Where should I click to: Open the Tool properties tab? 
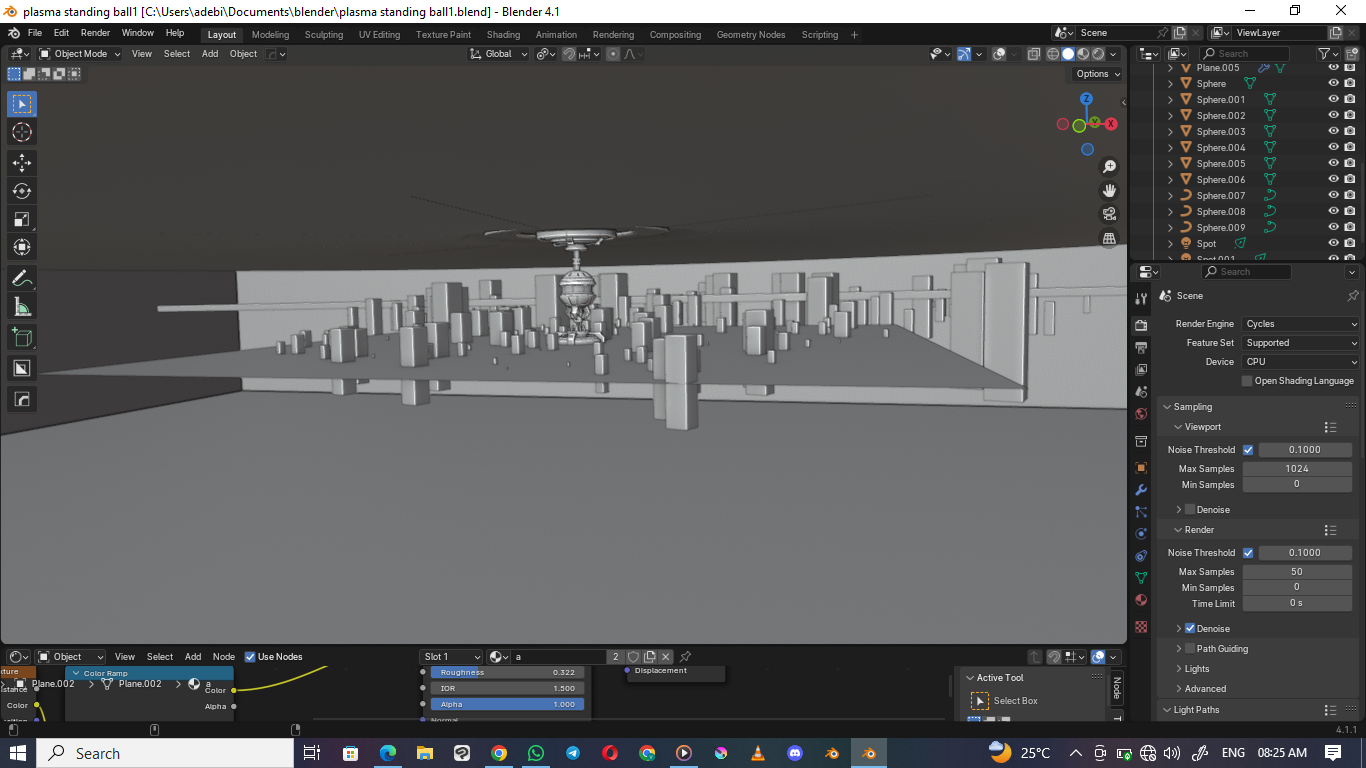[x=1141, y=298]
